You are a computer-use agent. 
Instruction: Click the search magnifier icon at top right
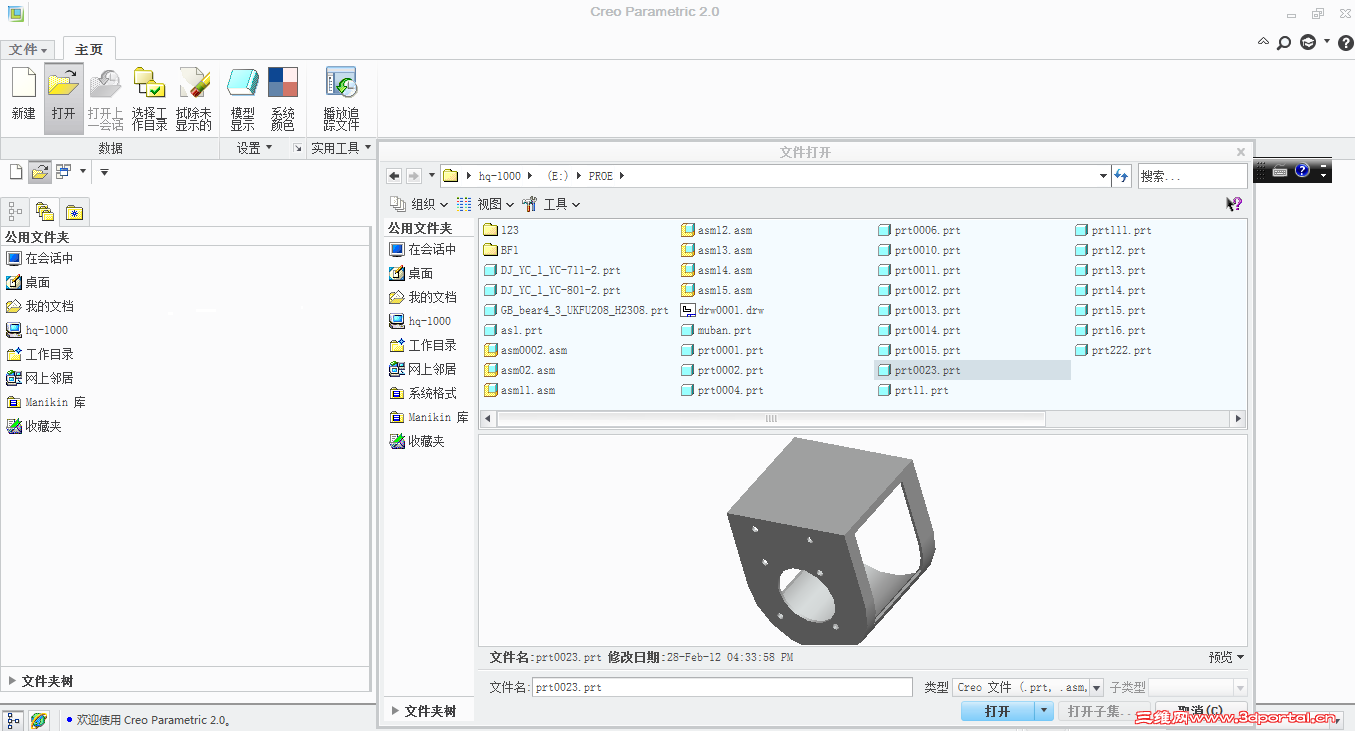point(1284,43)
